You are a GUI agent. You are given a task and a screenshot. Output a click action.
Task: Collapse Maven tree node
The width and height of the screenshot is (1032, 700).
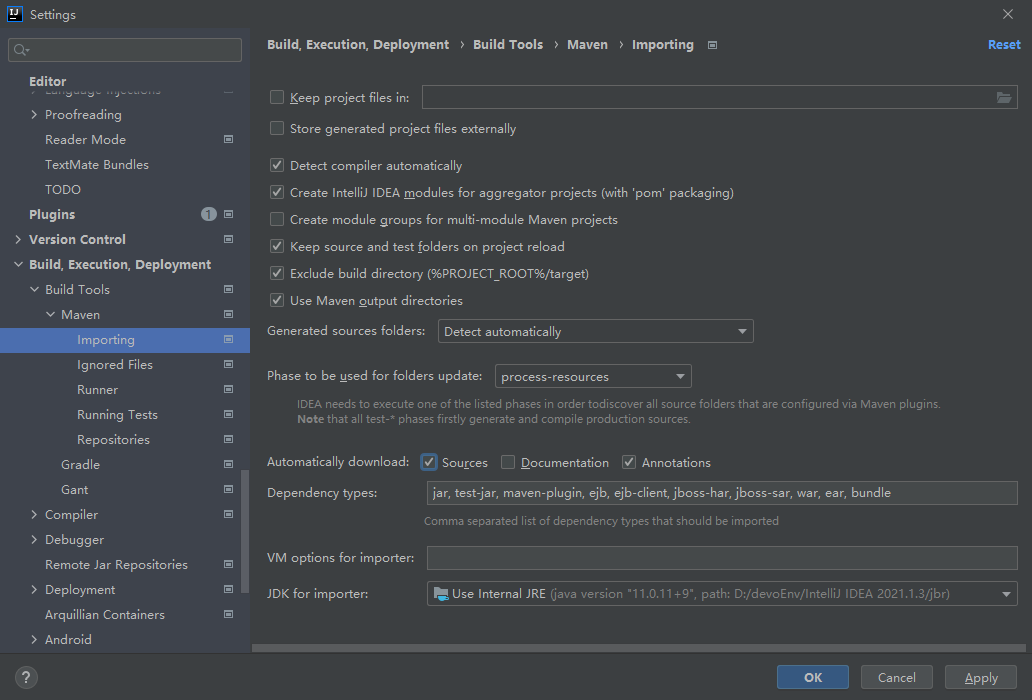point(50,314)
